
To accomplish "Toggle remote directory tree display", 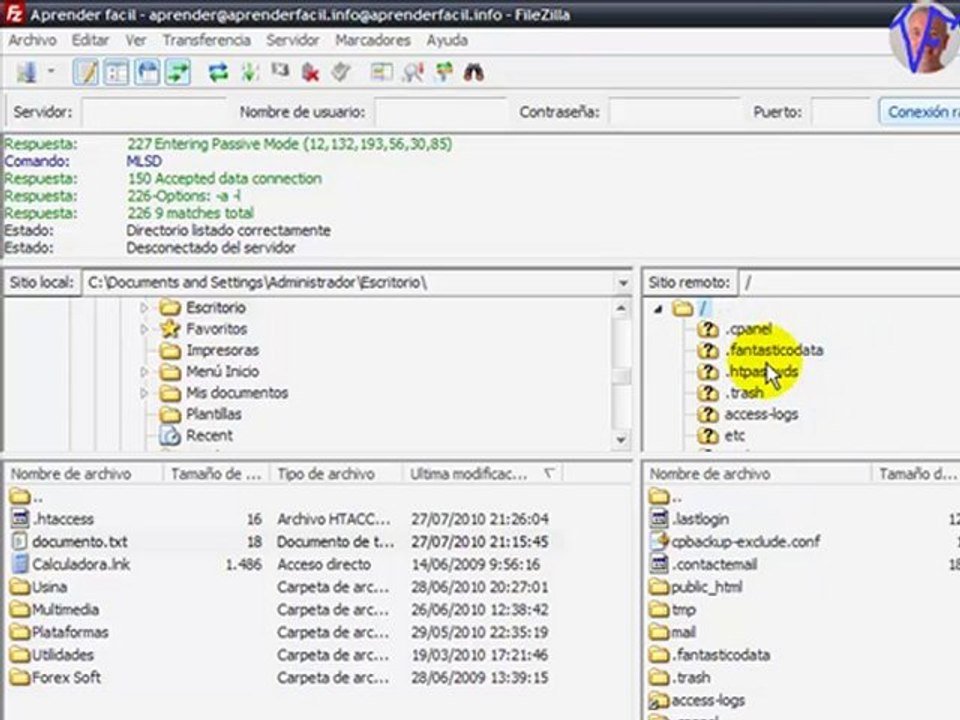I will [147, 73].
